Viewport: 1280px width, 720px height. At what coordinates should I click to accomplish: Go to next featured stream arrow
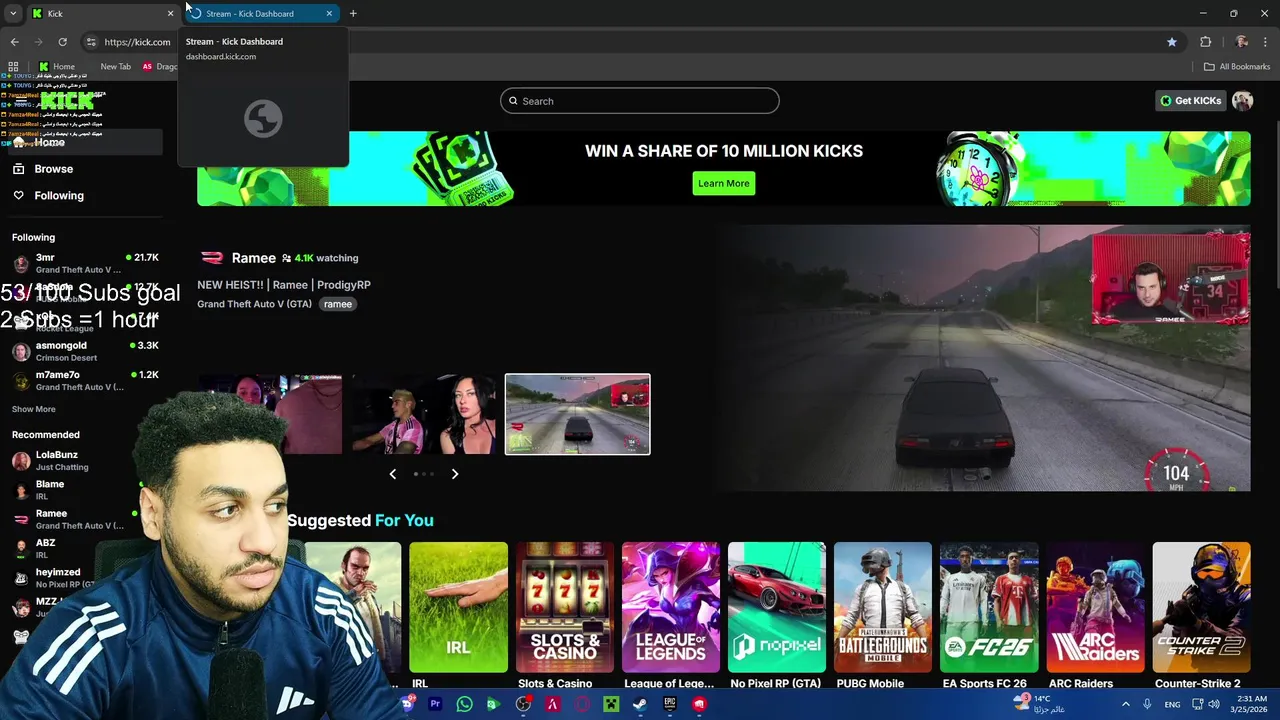click(x=454, y=474)
